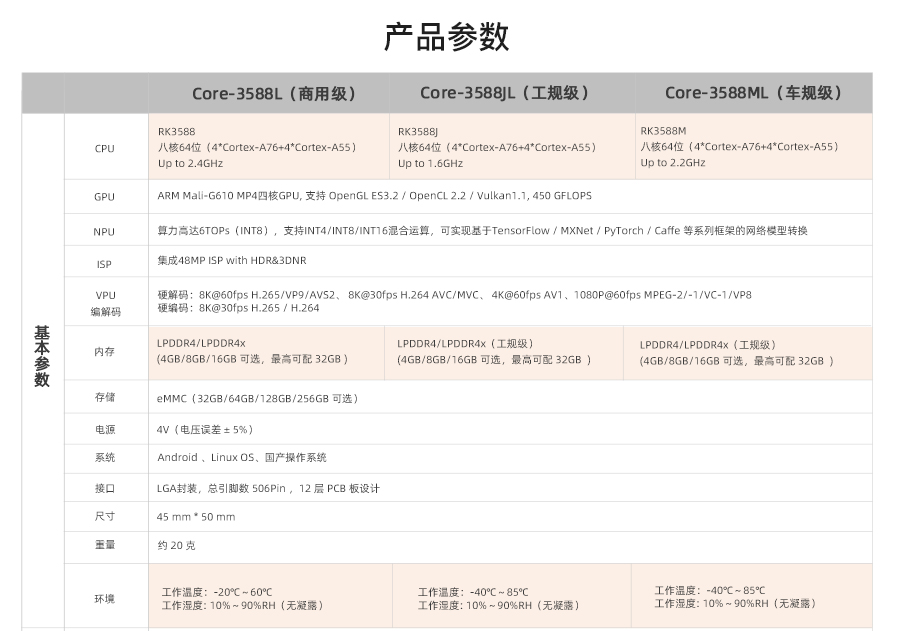Image resolution: width=900 pixels, height=631 pixels.
Task: Select the Core-3588ML（车规级） column header
Action: click(x=753, y=93)
